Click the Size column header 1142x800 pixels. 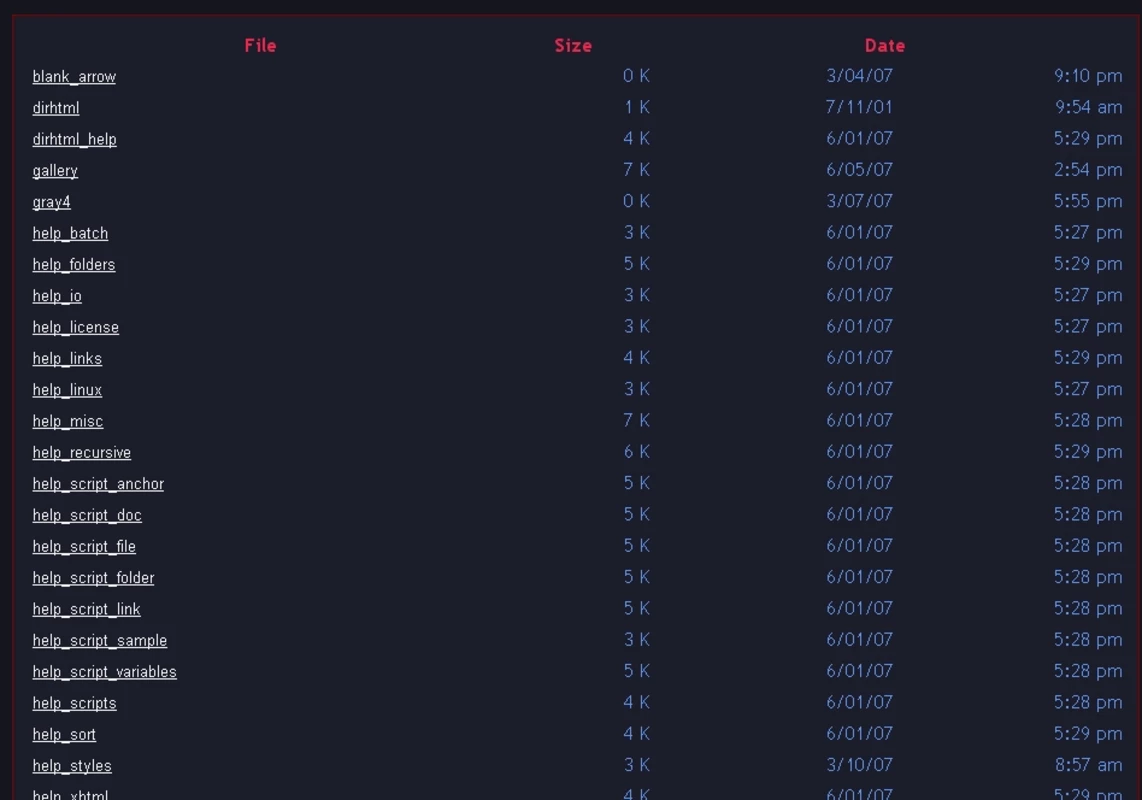(x=573, y=45)
